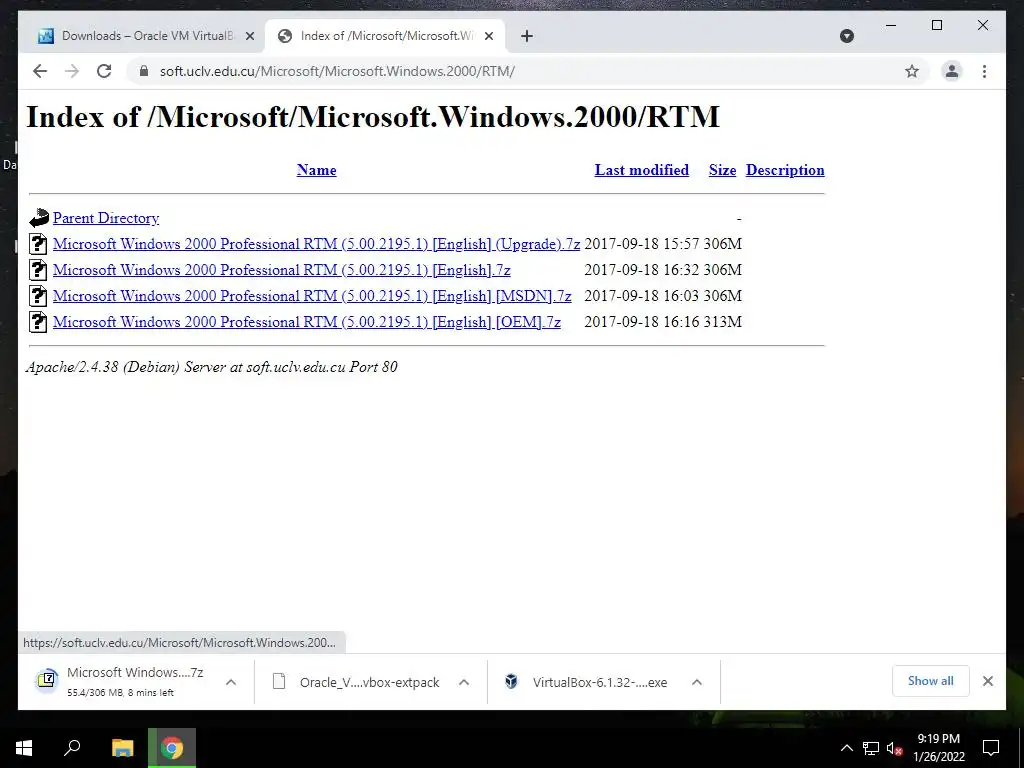Close the downloads shelf
This screenshot has height=768, width=1024.
[988, 681]
